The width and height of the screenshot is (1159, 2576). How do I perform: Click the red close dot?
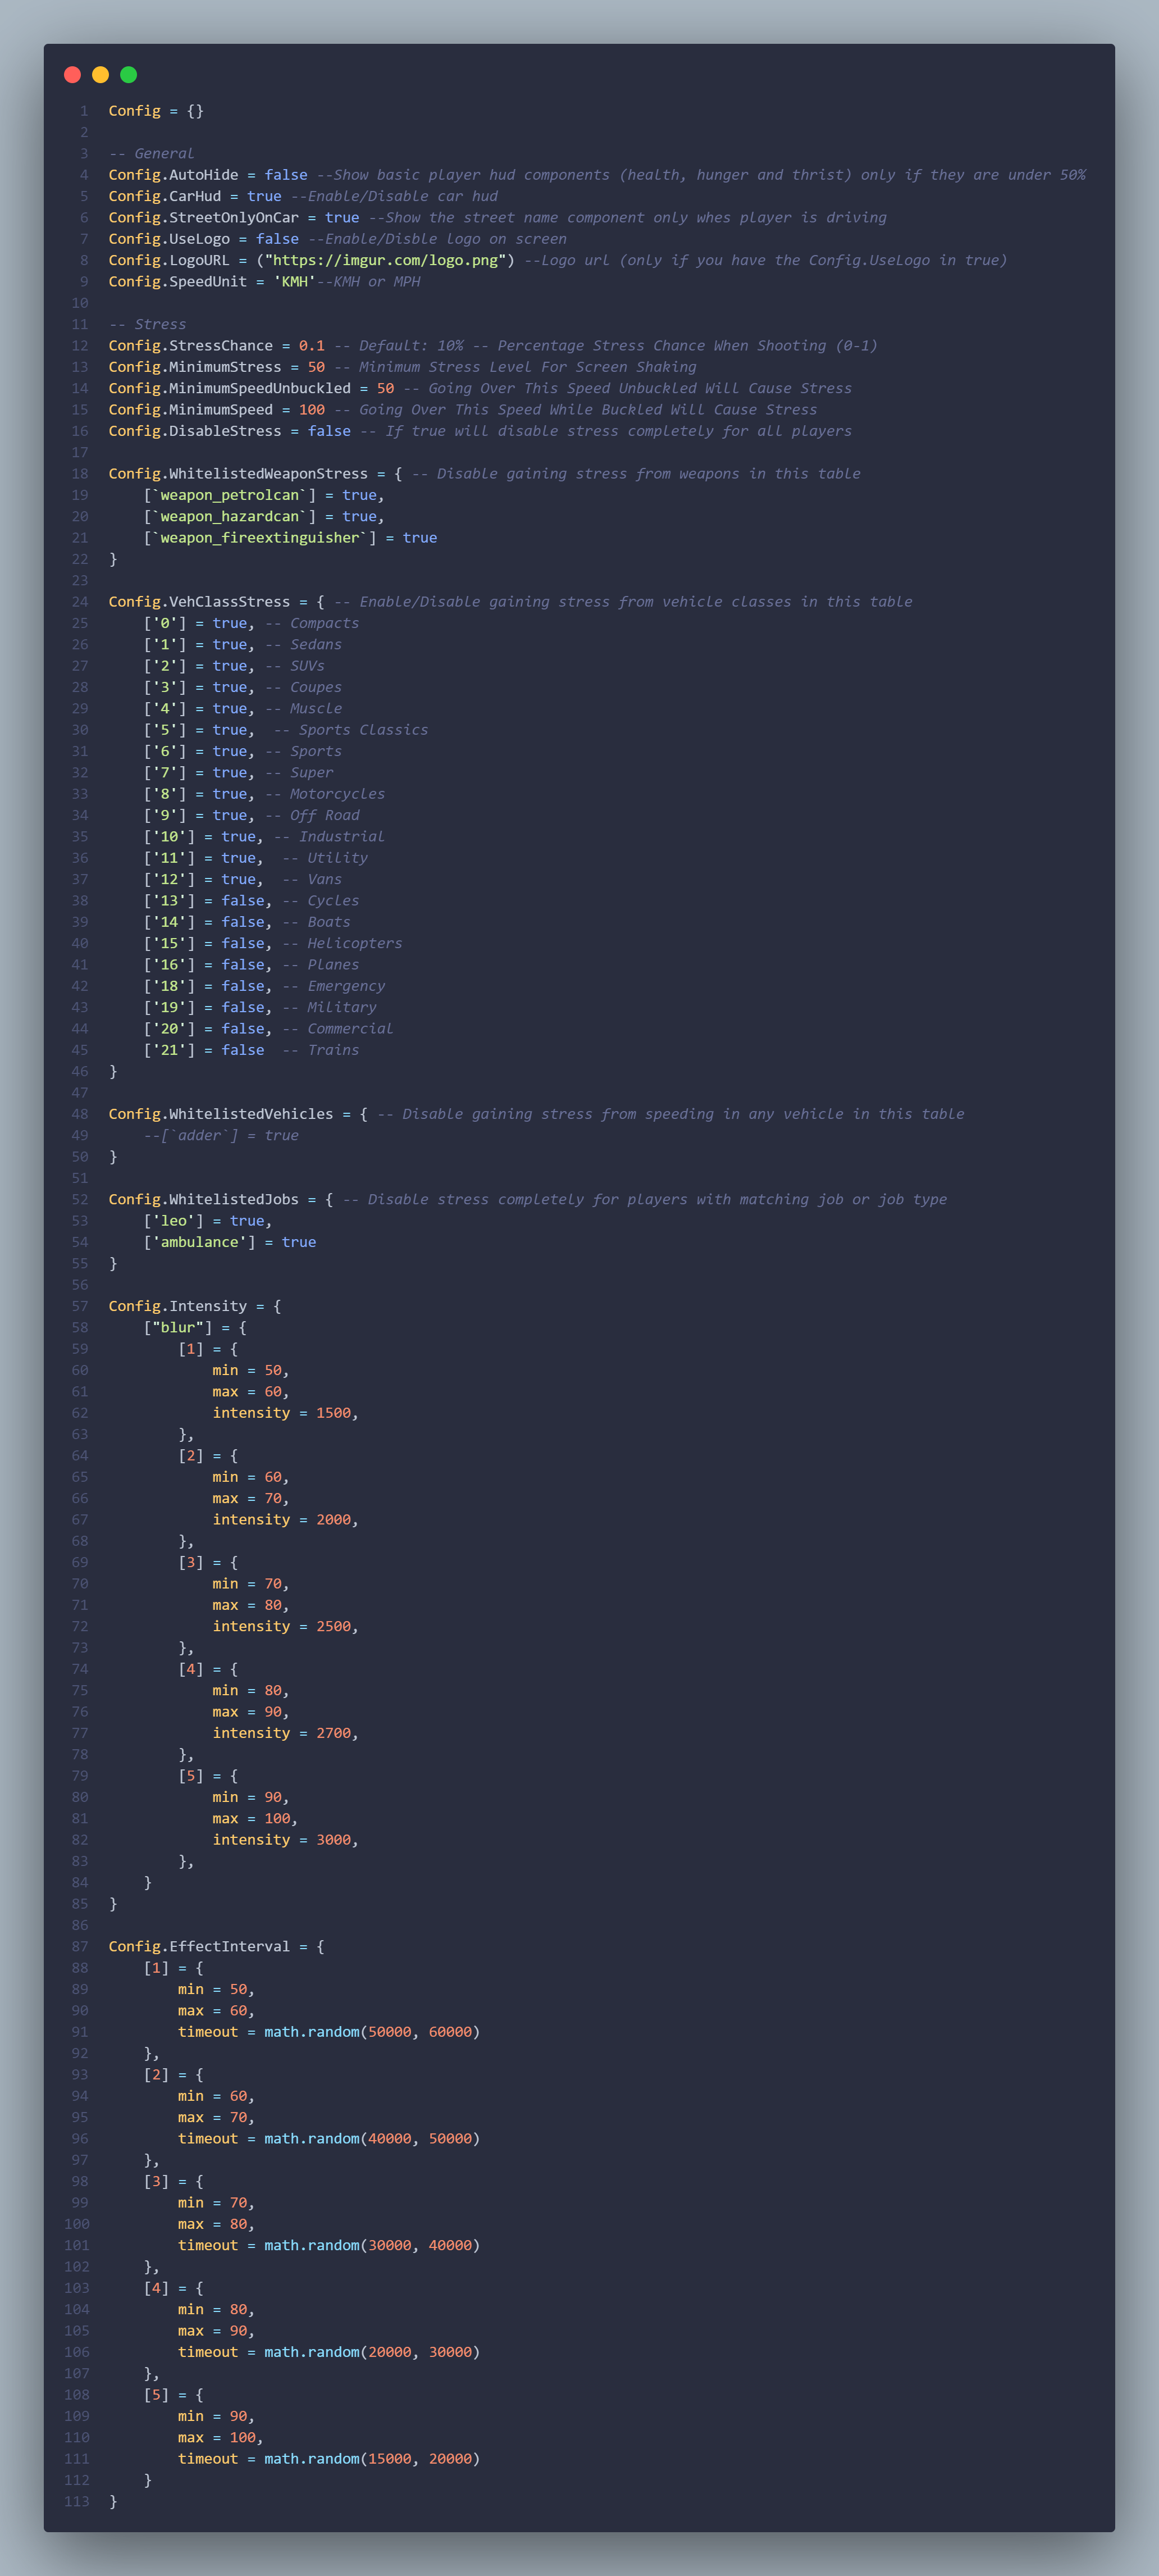pyautogui.click(x=72, y=75)
